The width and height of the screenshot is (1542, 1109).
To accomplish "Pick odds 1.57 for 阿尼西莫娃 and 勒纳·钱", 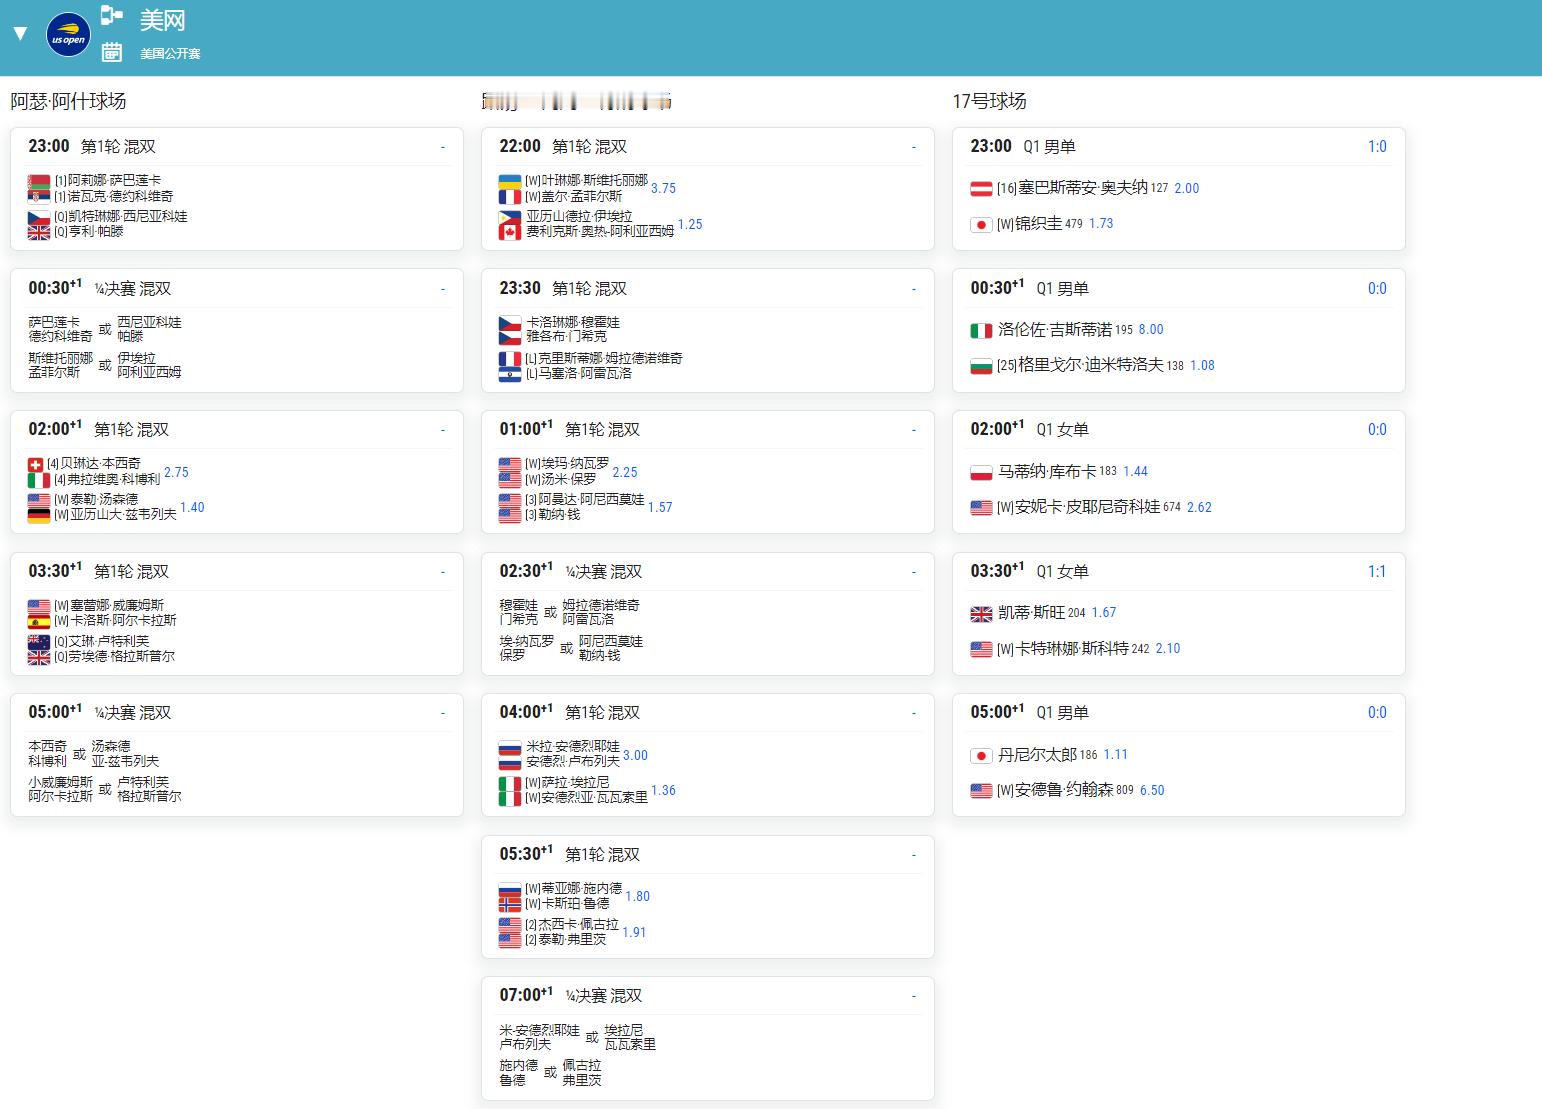I will point(660,508).
